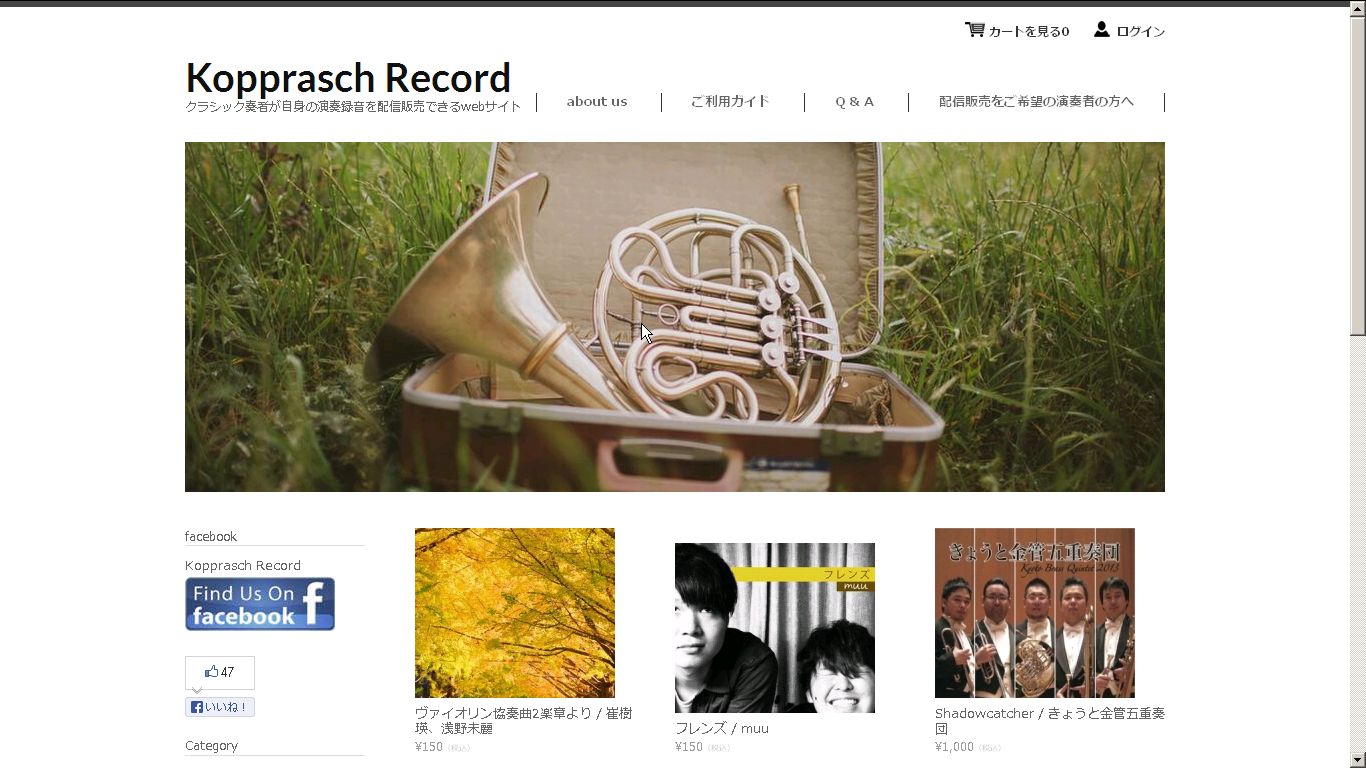Open the yellow autumn leaves album thumbnail
The image size is (1366, 768).
point(515,613)
